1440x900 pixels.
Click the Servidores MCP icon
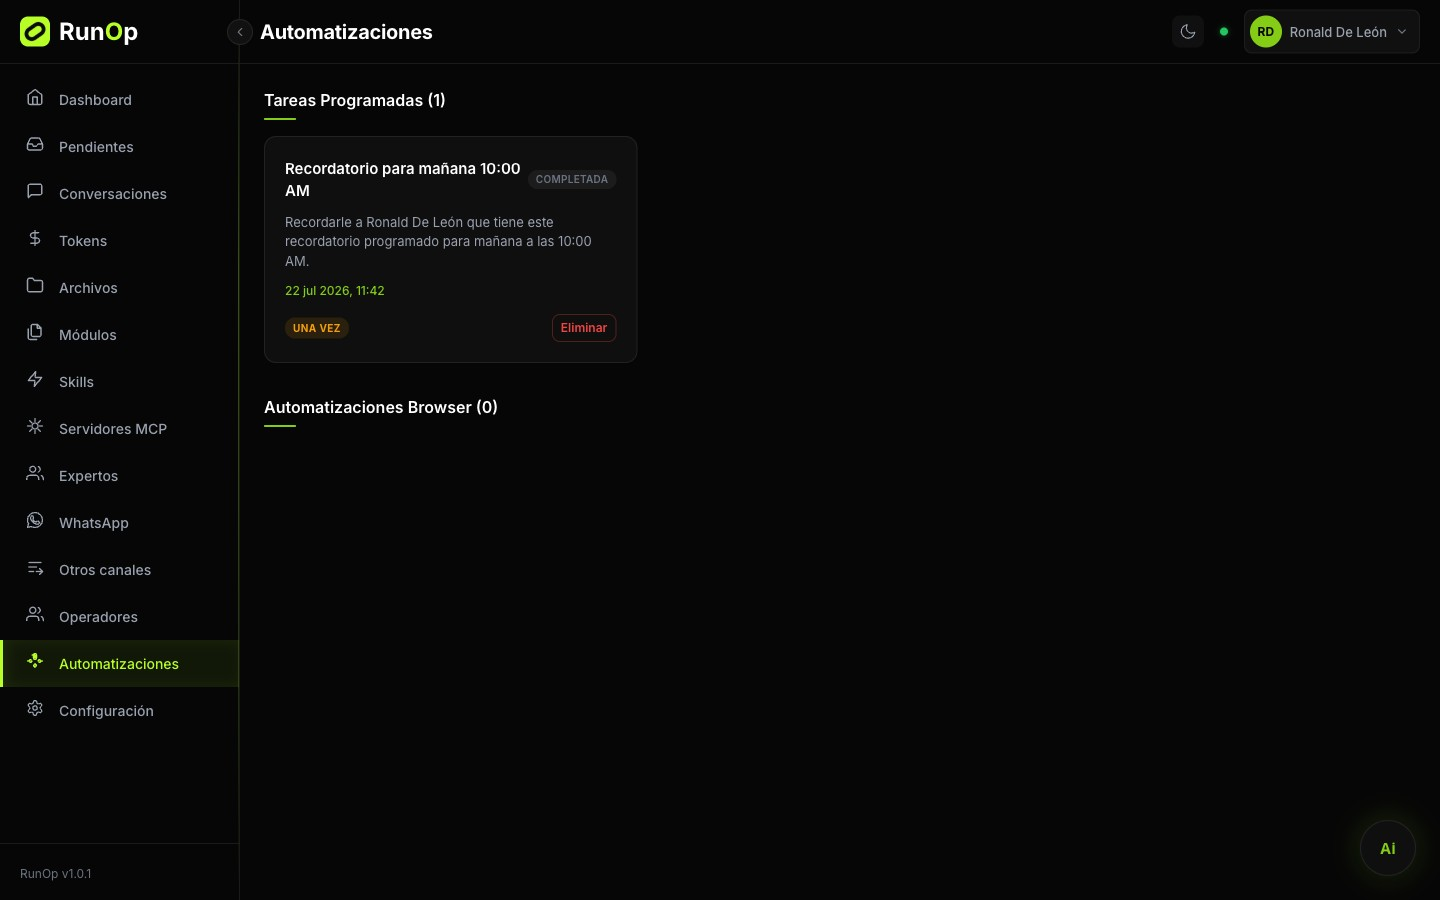pos(35,427)
